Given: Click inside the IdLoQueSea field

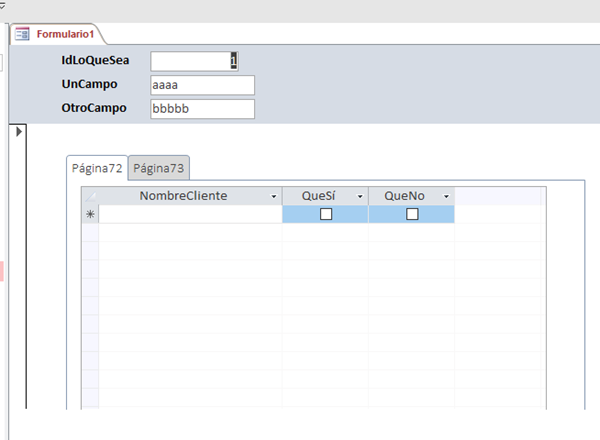Looking at the screenshot, I should point(190,61).
